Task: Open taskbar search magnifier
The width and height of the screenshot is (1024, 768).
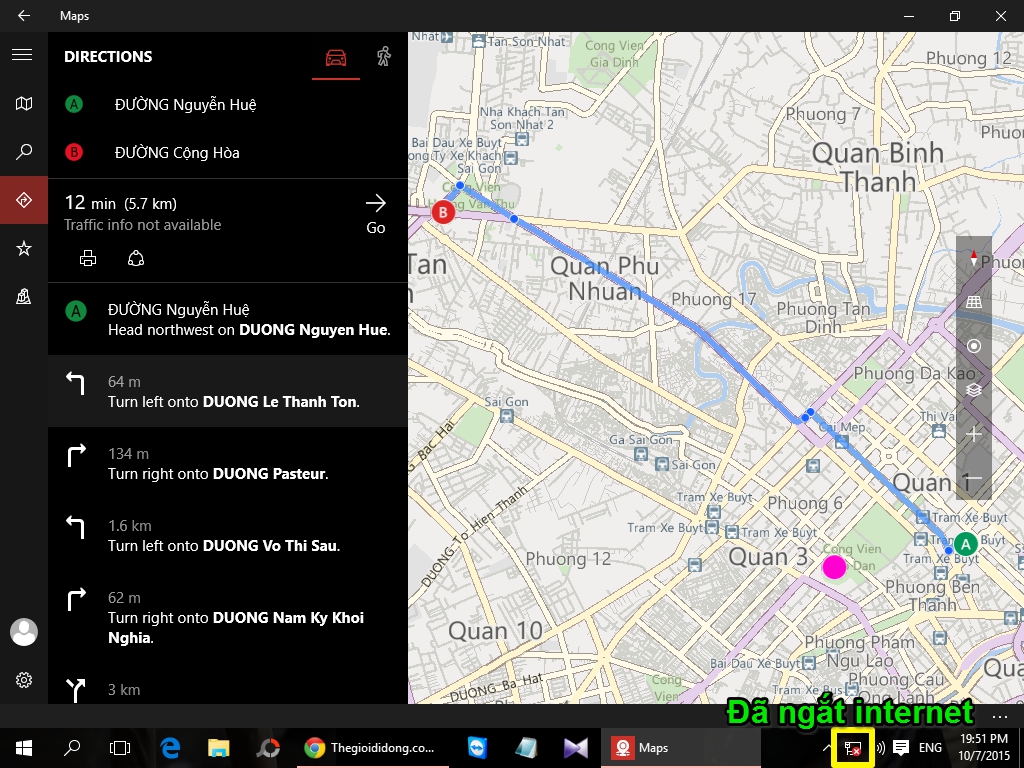Action: 72,748
